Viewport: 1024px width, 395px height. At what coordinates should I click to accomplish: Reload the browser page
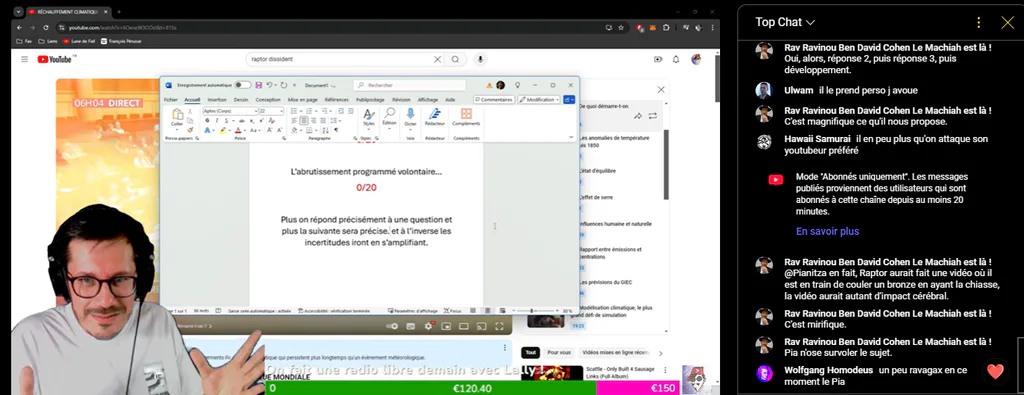tap(46, 27)
